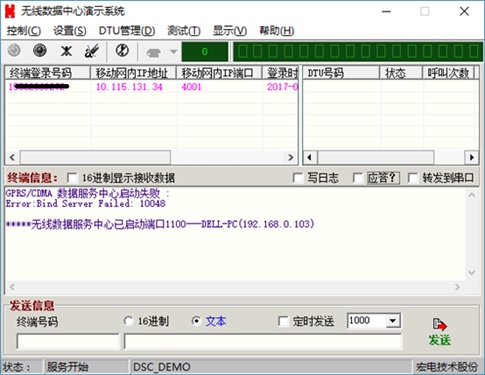Click the wrench and brush settings icon
485x375 pixels.
tap(91, 51)
